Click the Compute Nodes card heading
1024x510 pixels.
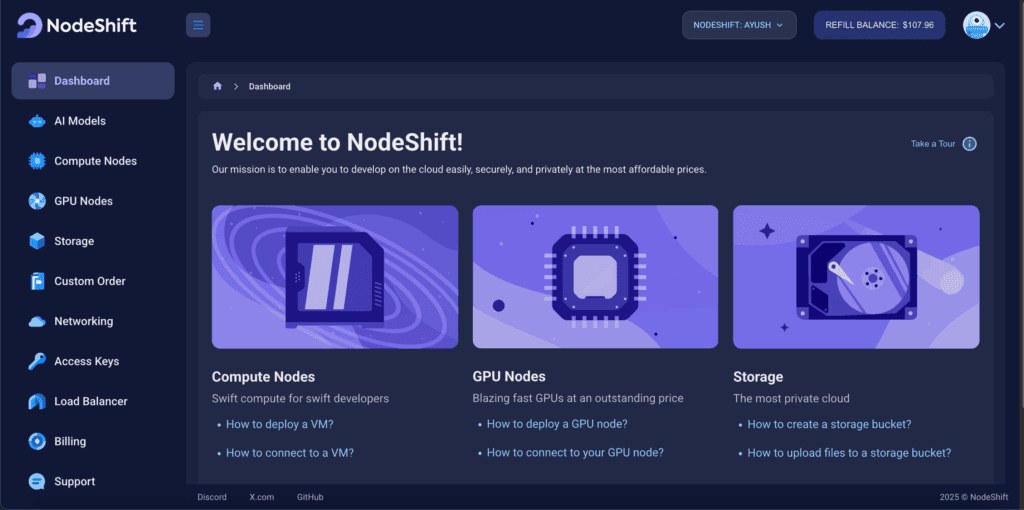tap(263, 377)
